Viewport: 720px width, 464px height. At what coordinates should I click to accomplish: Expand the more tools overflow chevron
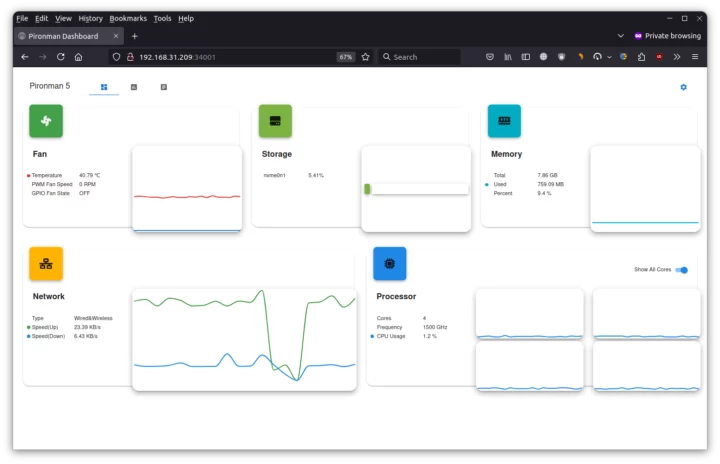pos(678,57)
